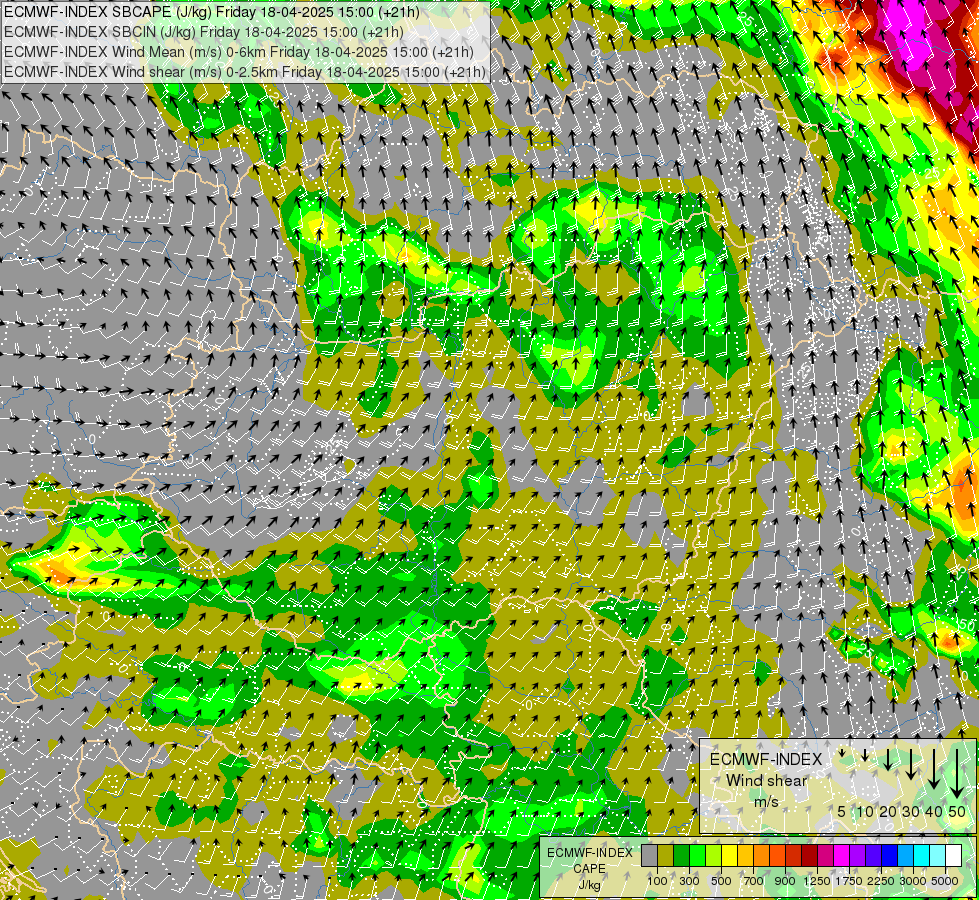Screen dimensions: 979x900
Task: Click the 5 m/s wind shear arrow
Action: pyautogui.click(x=842, y=753)
